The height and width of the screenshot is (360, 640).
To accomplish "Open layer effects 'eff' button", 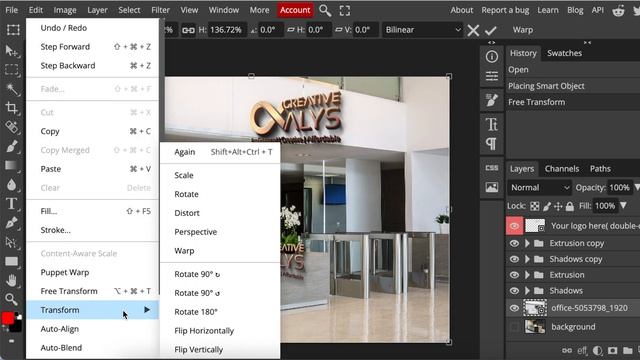I will pyautogui.click(x=582, y=350).
